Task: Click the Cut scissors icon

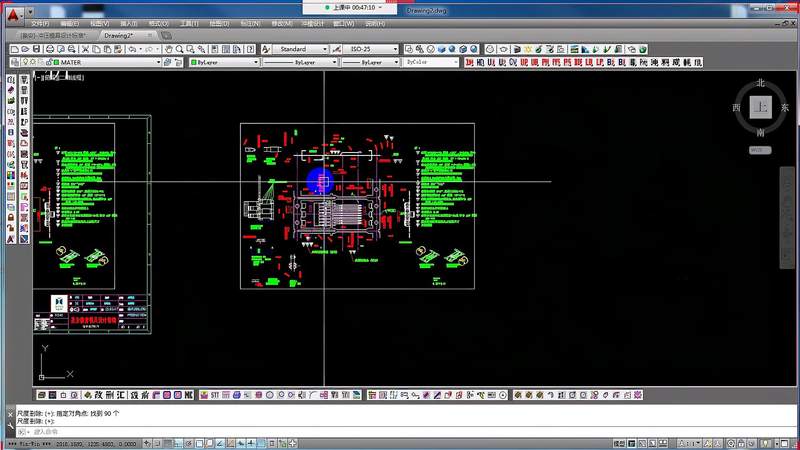Action: 85,49
